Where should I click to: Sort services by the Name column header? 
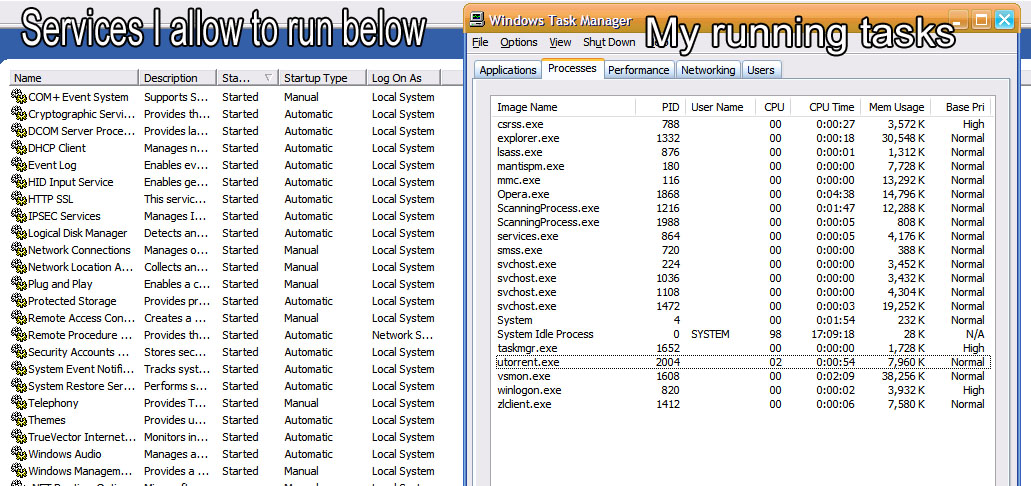(x=74, y=78)
